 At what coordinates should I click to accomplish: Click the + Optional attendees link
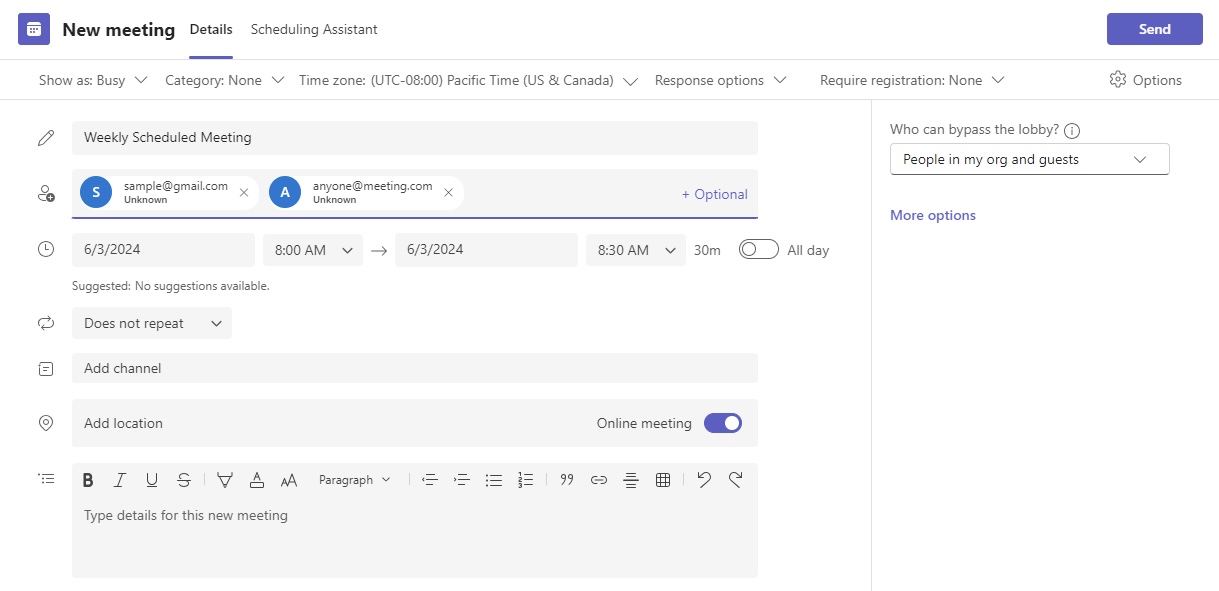[715, 194]
